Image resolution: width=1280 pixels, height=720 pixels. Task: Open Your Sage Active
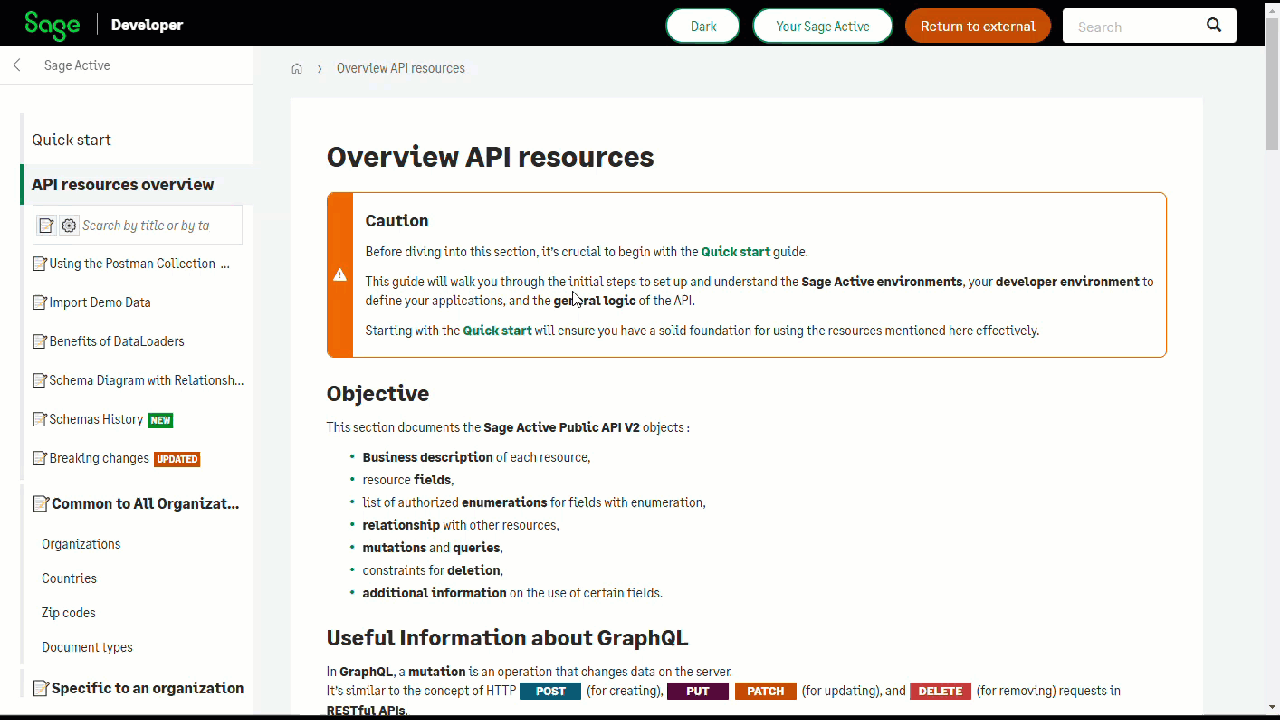pyautogui.click(x=822, y=26)
